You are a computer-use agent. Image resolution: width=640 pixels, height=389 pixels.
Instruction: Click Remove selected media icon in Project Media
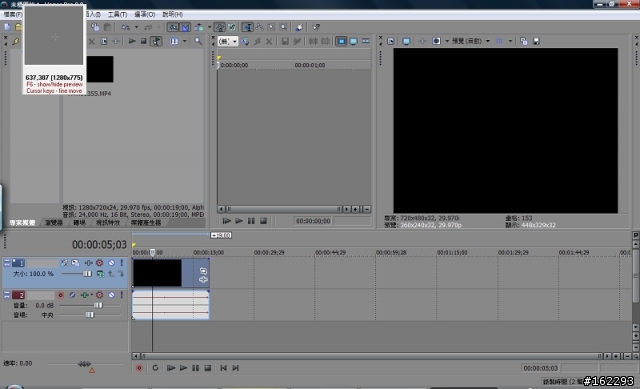pos(92,41)
